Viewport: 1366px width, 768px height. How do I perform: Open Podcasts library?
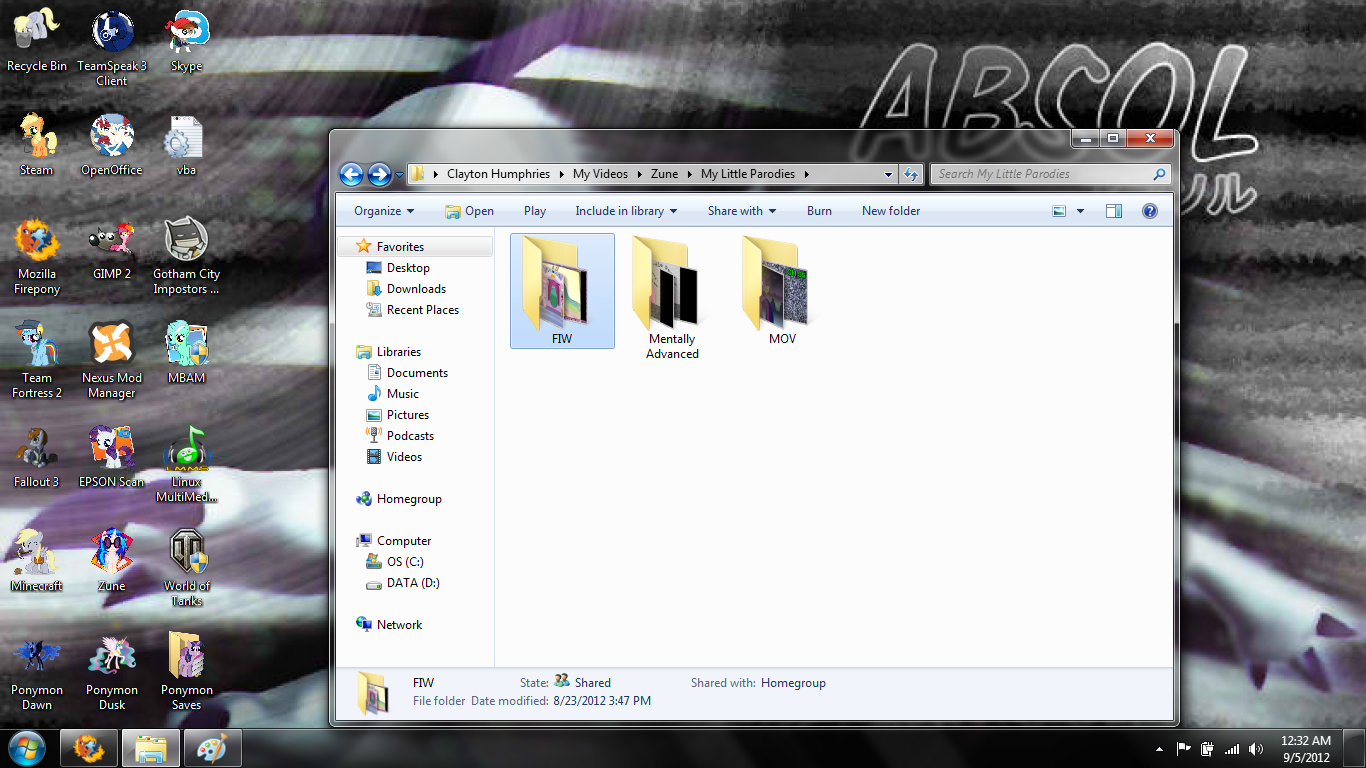[410, 436]
